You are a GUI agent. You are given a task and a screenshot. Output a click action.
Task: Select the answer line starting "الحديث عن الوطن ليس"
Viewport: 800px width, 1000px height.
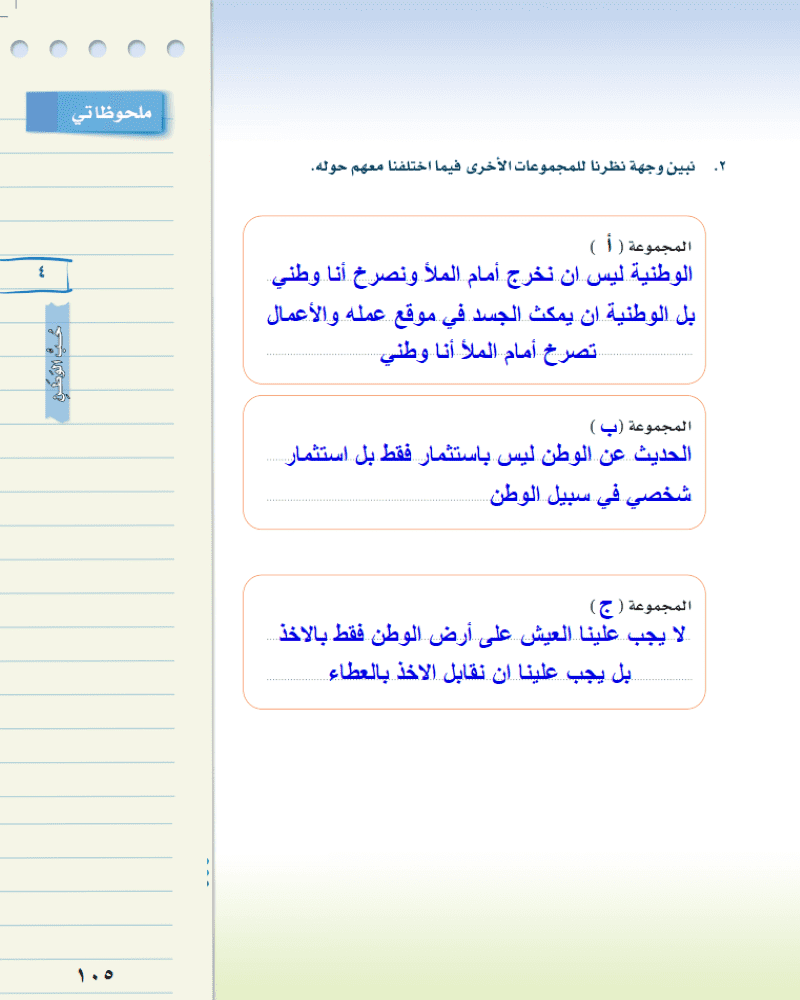(488, 455)
